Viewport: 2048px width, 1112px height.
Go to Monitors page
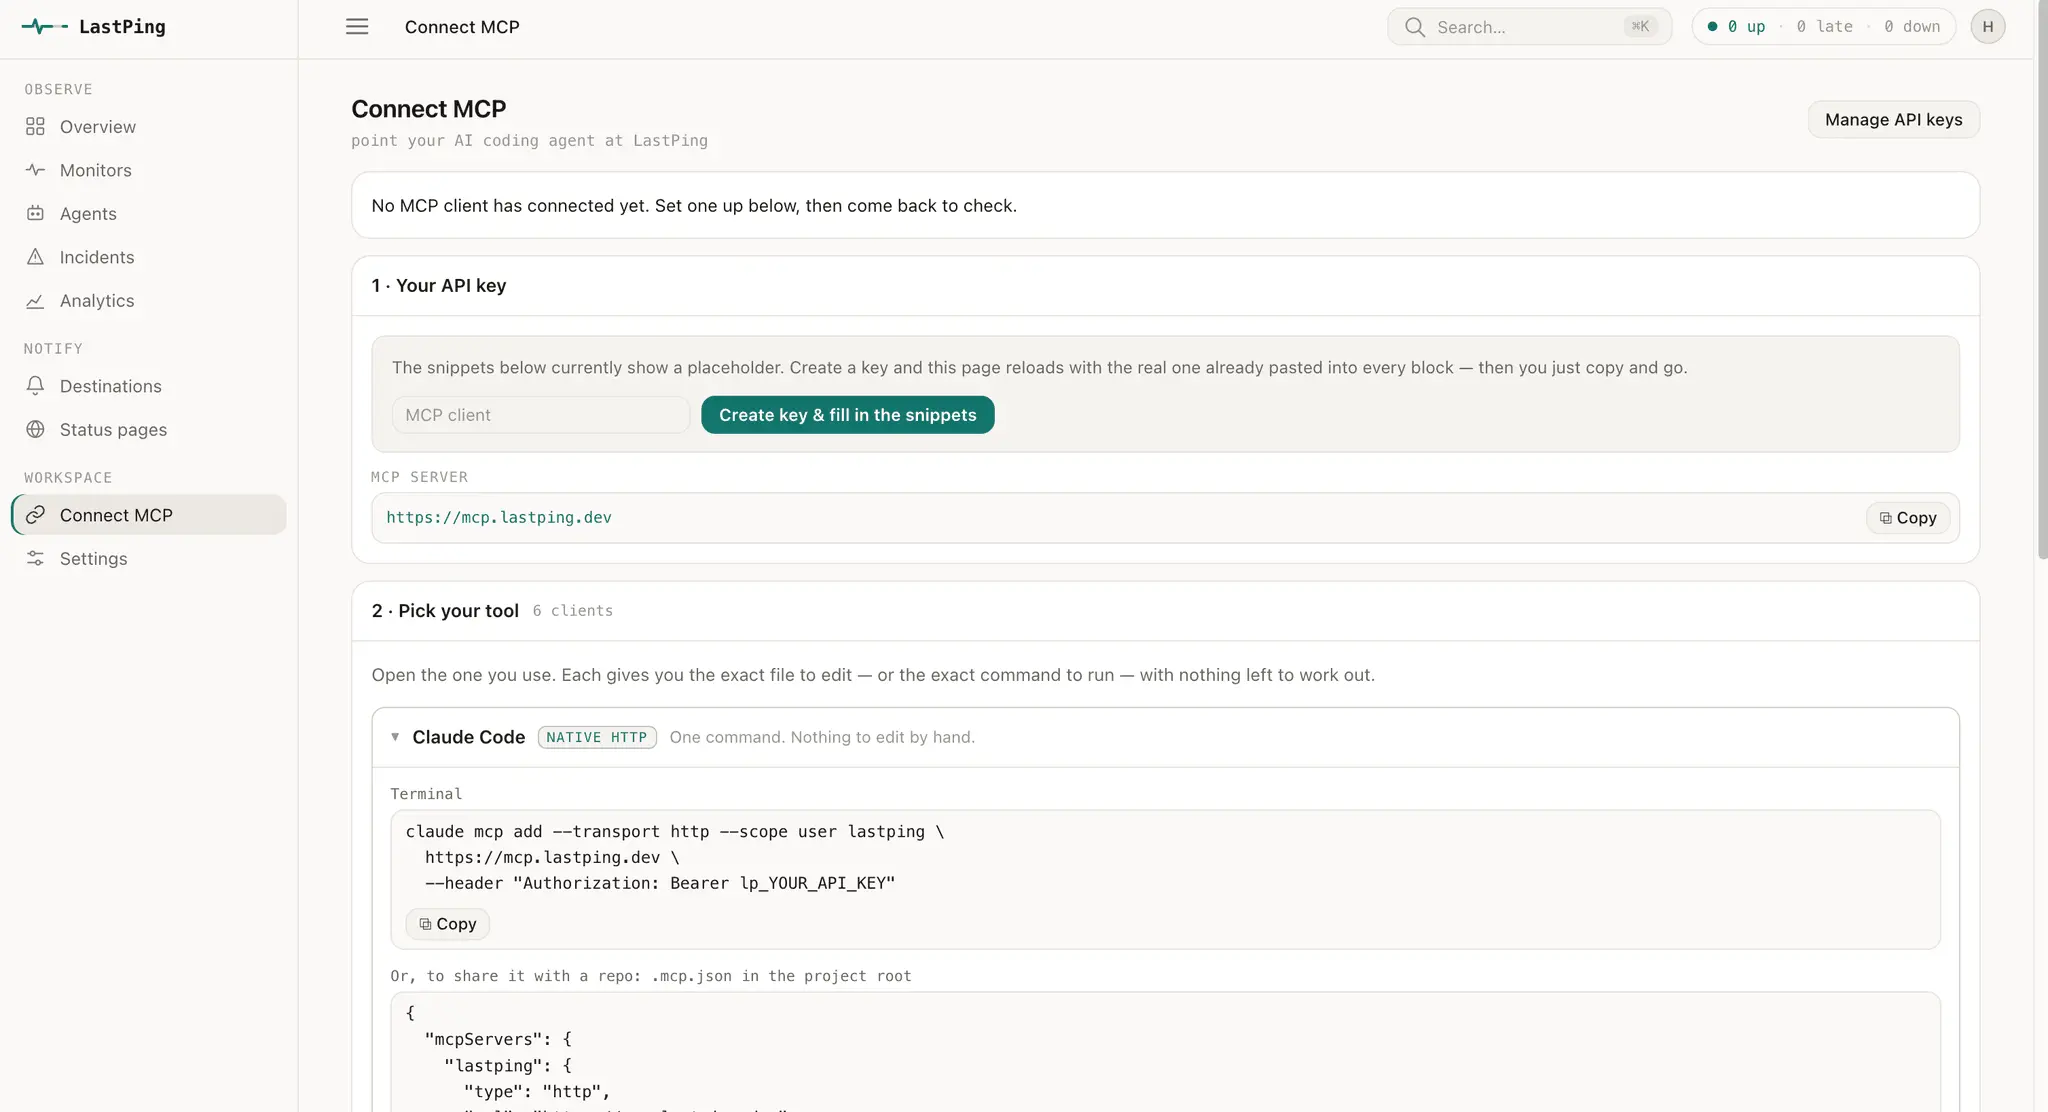pyautogui.click(x=149, y=170)
